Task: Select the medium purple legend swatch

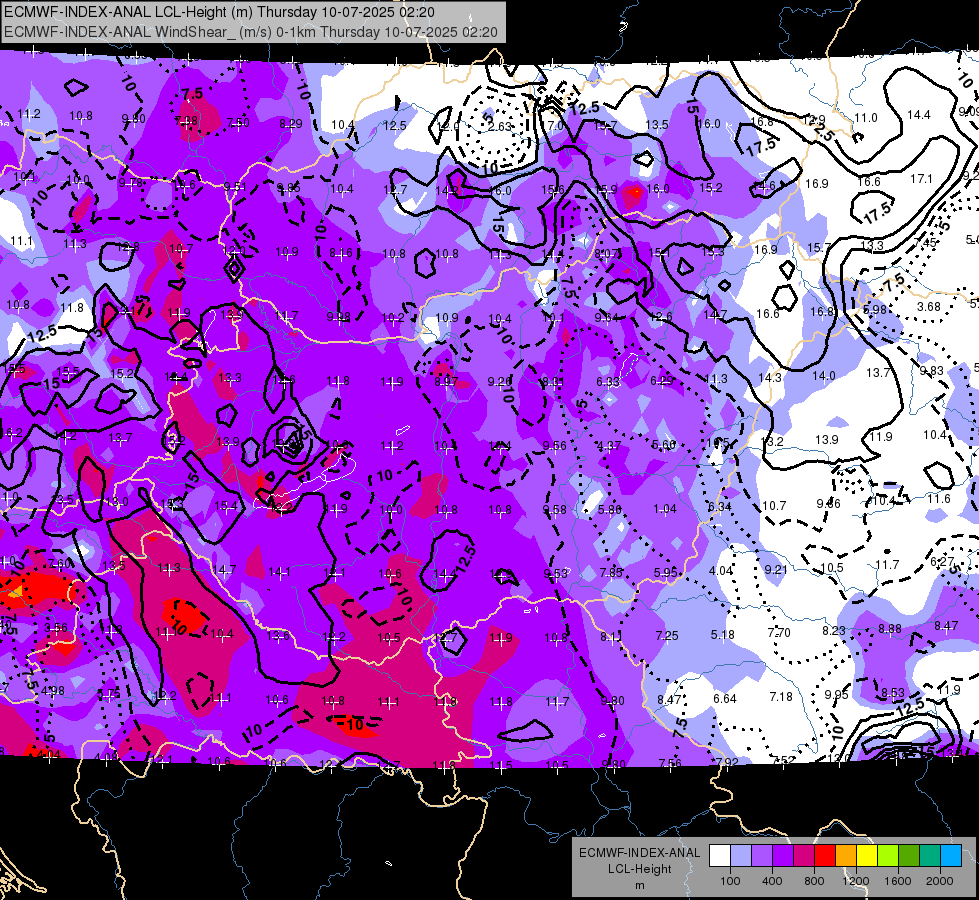Action: coord(762,856)
